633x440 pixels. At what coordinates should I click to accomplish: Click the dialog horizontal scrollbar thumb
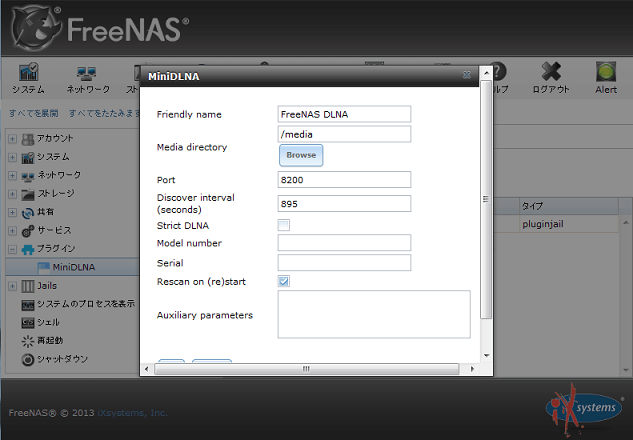[x=306, y=369]
